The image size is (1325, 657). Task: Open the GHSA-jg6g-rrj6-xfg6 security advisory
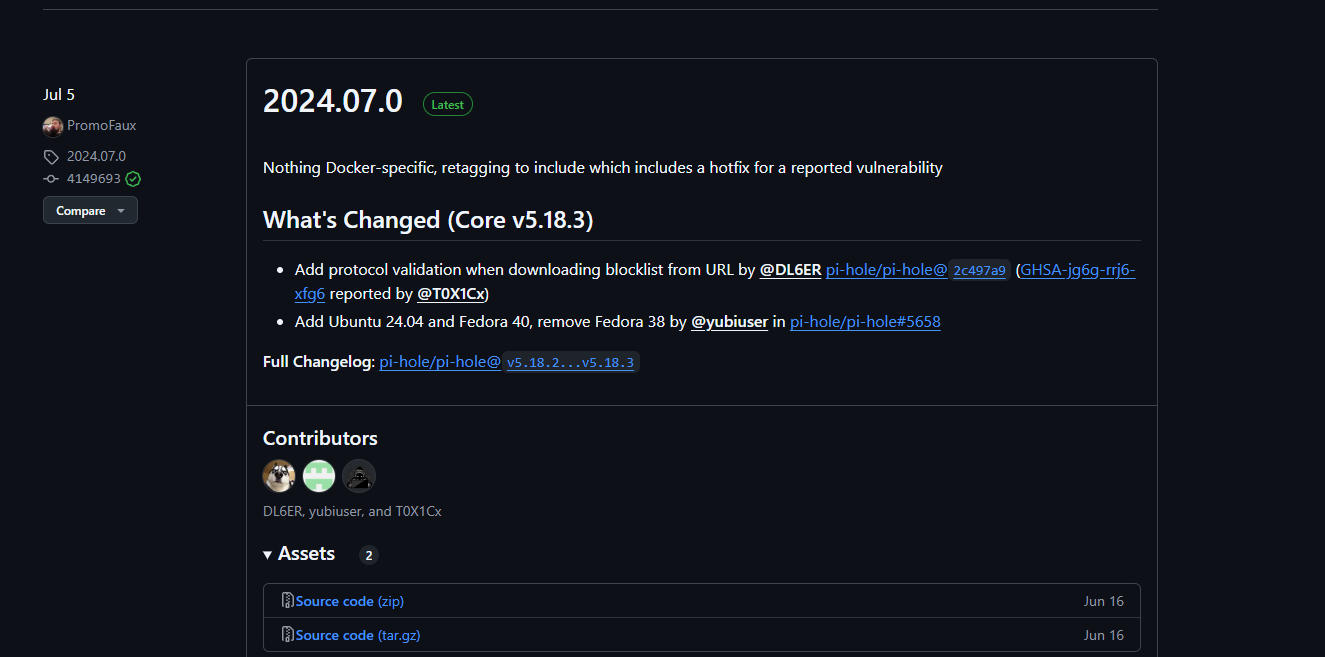(x=1076, y=270)
